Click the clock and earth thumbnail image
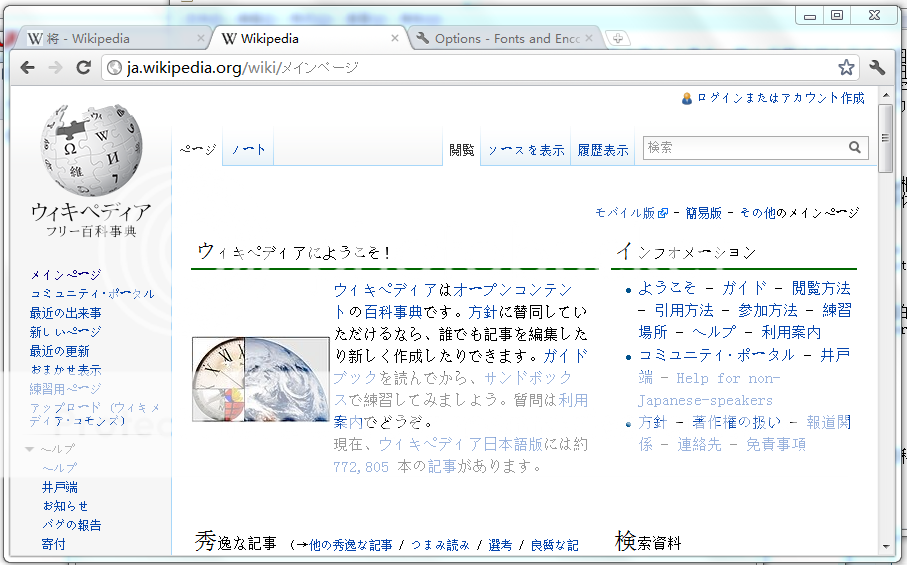Viewport: 907px width, 565px height. pos(261,379)
